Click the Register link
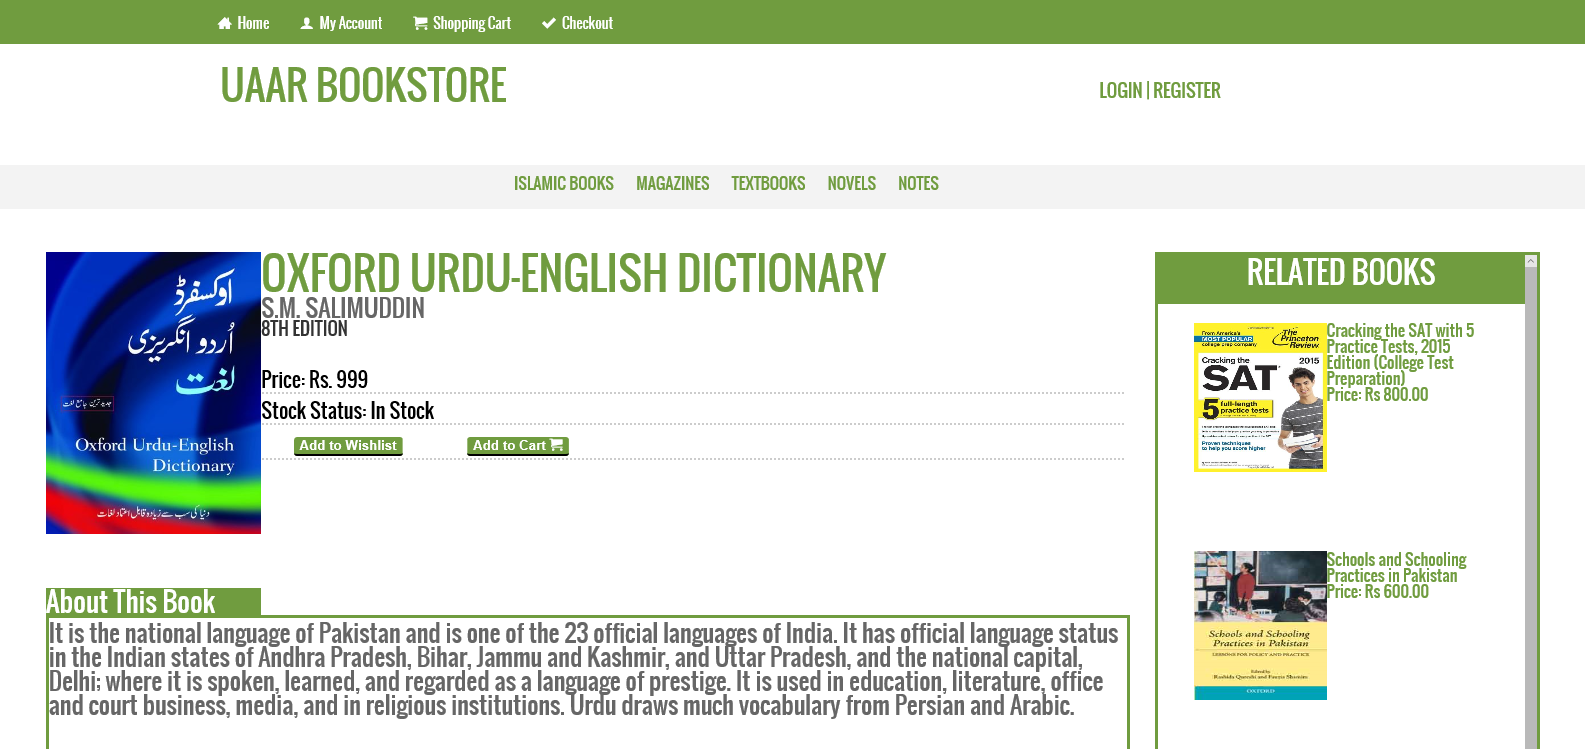The image size is (1585, 749). tap(1187, 91)
